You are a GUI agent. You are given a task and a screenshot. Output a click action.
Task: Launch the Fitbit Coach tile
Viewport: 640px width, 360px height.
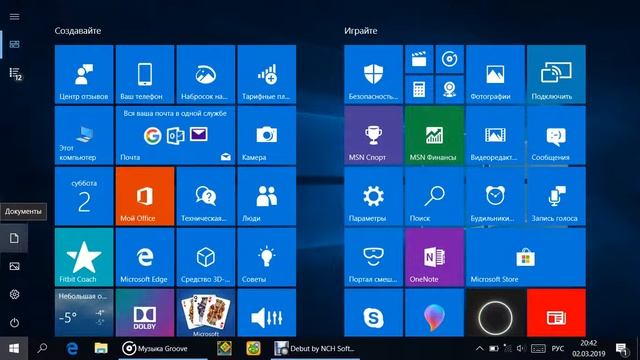pos(84,257)
